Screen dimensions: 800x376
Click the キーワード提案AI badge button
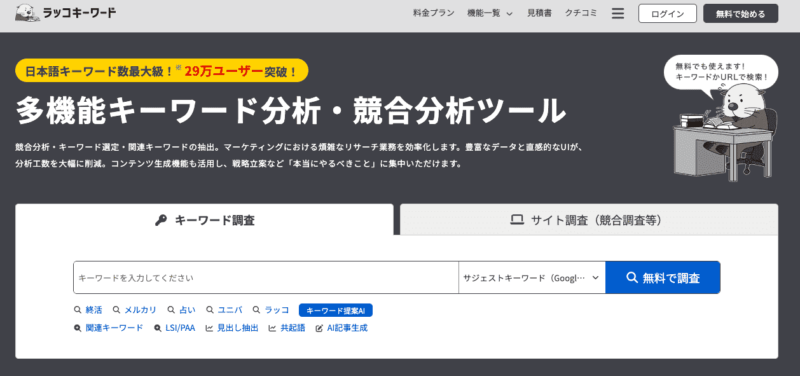[x=336, y=310]
